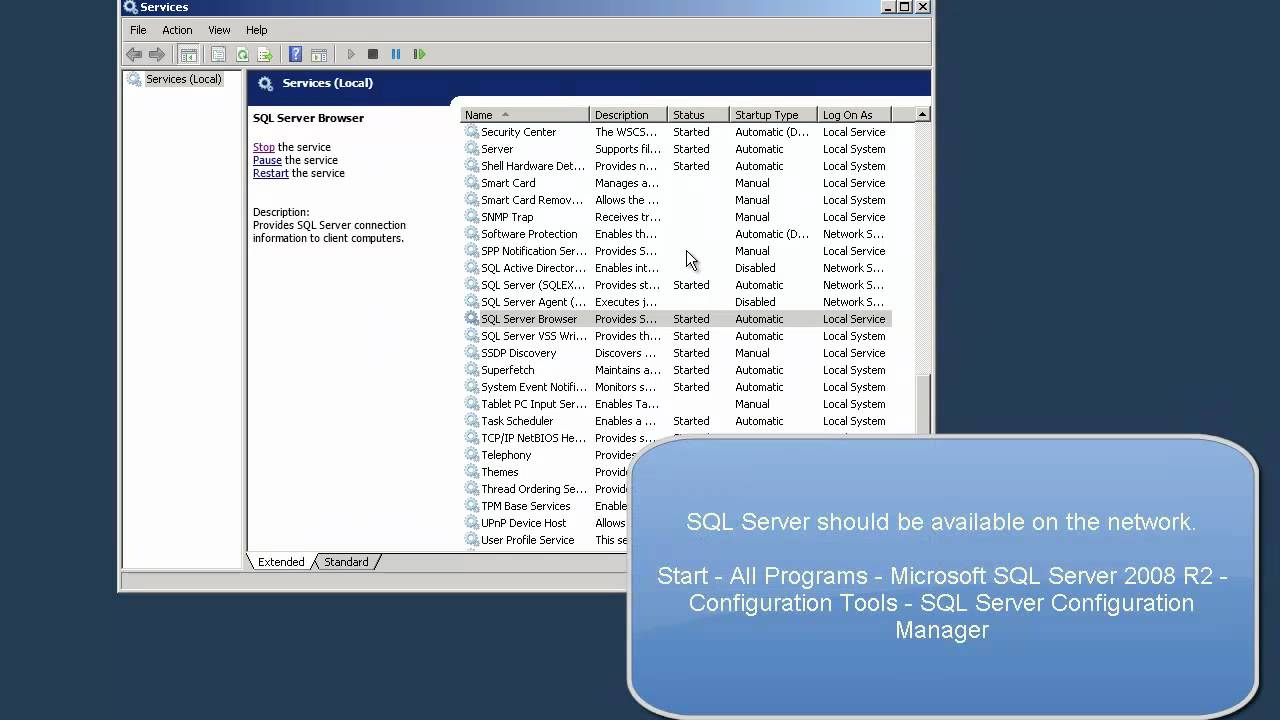This screenshot has width=1280, height=720.
Task: Select the Smart Card Removal service name
Action: 531,200
